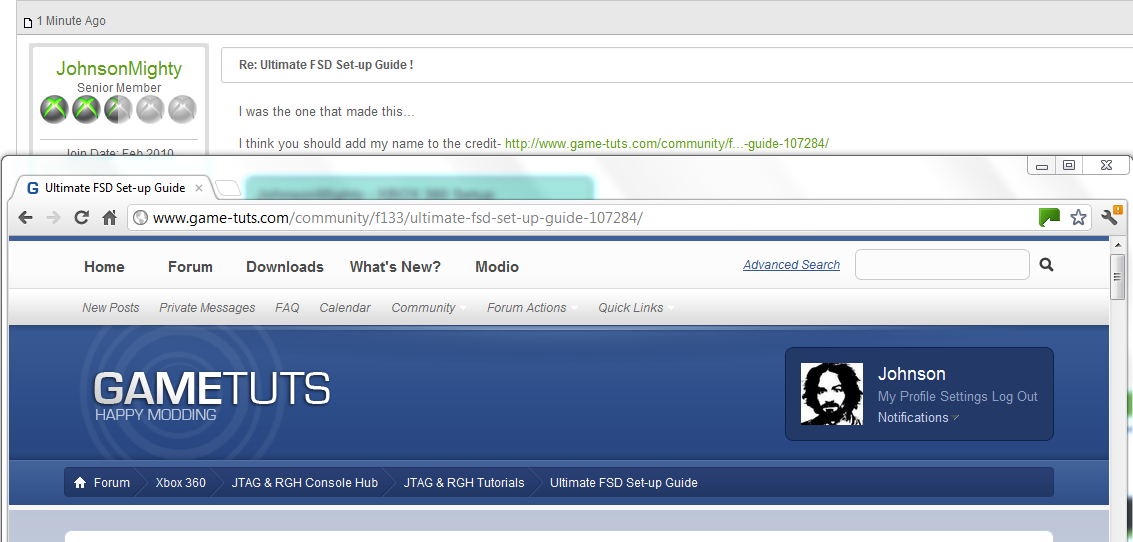Open the Modio menu item

click(496, 267)
